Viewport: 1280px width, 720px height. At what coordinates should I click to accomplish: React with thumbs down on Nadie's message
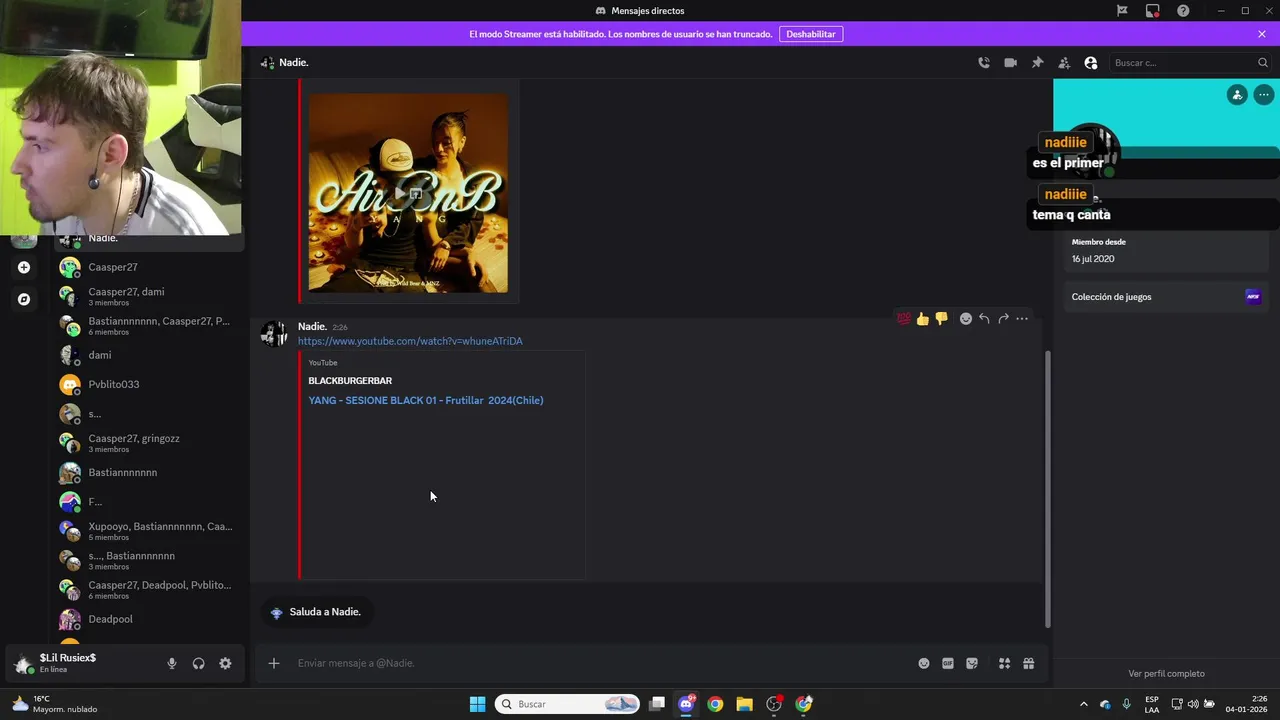pyautogui.click(x=942, y=318)
